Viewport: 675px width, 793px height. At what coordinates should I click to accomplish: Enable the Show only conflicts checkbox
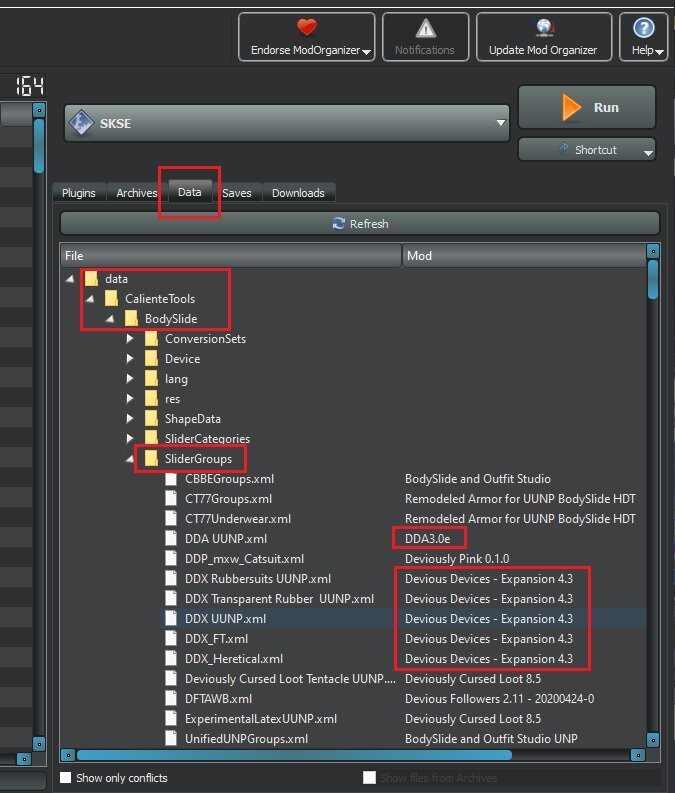point(66,777)
